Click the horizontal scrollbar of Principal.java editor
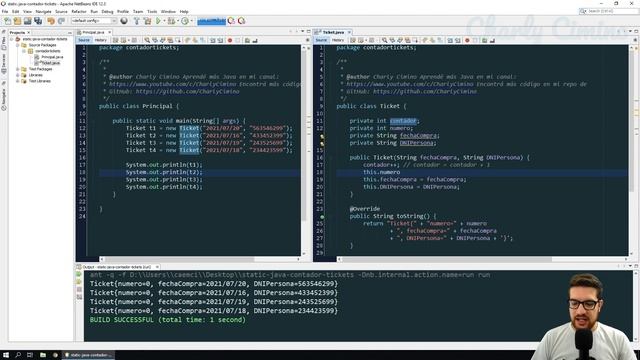This screenshot has height=360, width=640. 200,259
